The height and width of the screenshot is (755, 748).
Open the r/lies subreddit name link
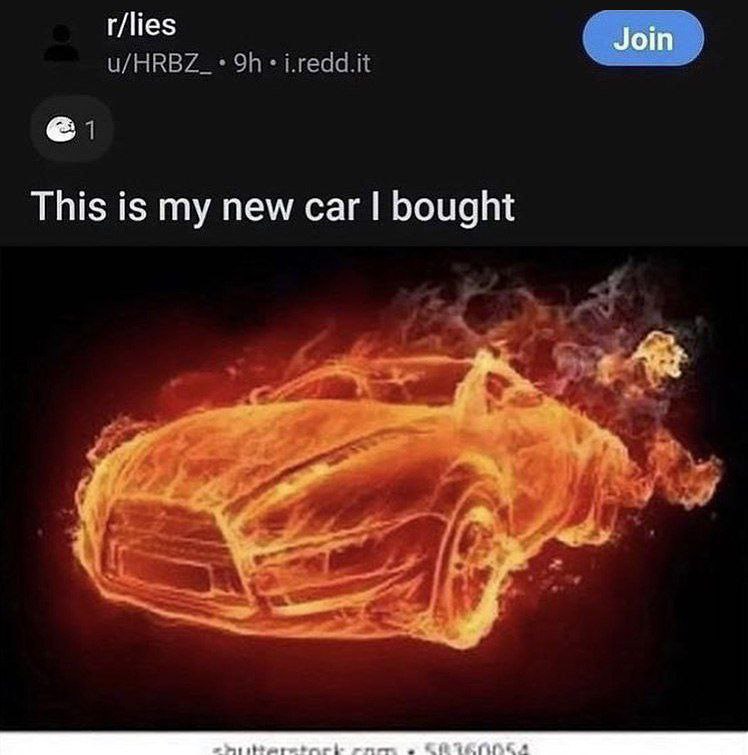141,25
